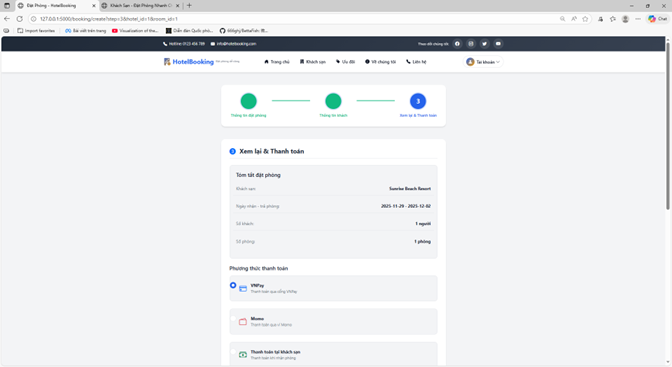
Task: Go to Trang chủ menu item
Action: (277, 62)
